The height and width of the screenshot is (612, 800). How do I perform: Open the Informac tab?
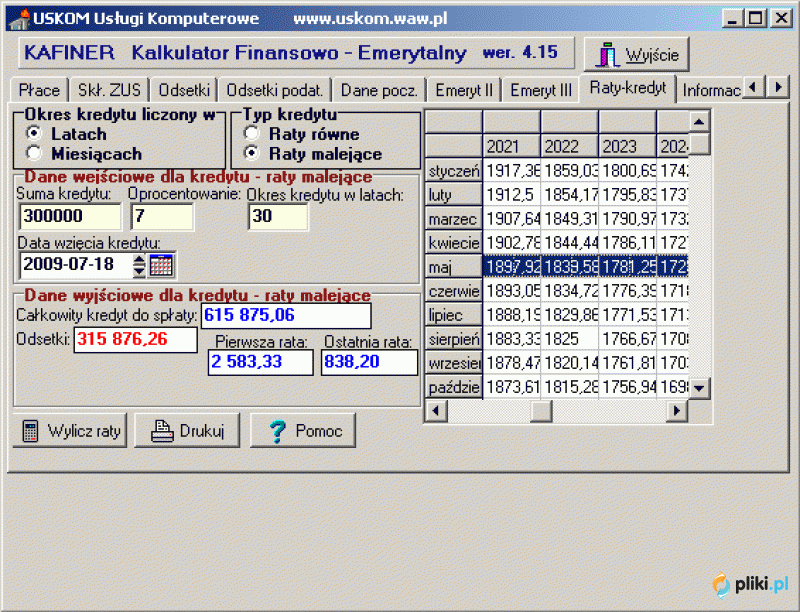pos(711,90)
